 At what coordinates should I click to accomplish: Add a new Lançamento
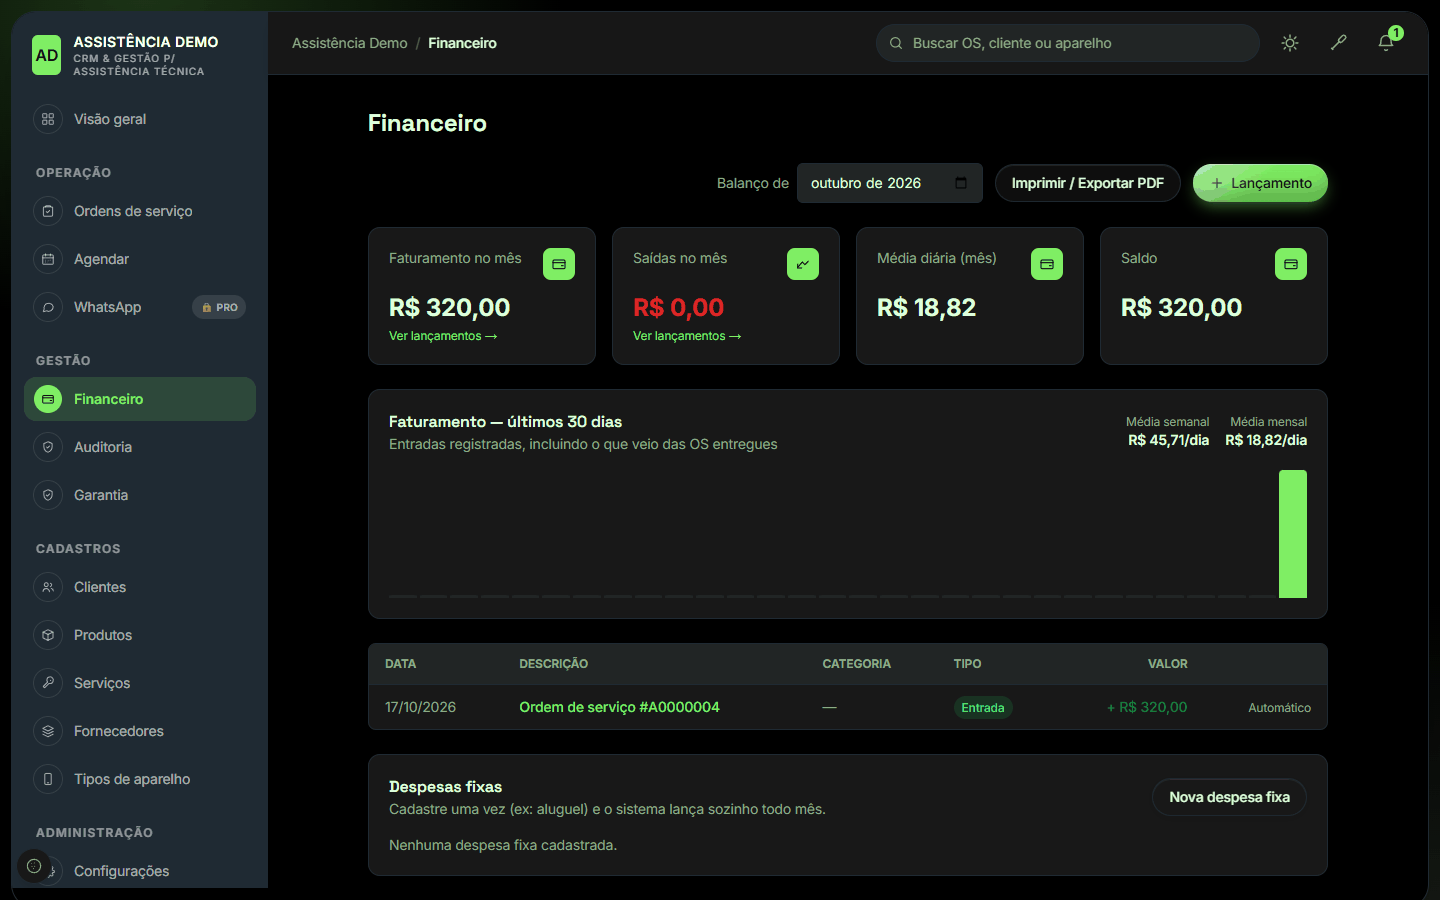pos(1260,183)
